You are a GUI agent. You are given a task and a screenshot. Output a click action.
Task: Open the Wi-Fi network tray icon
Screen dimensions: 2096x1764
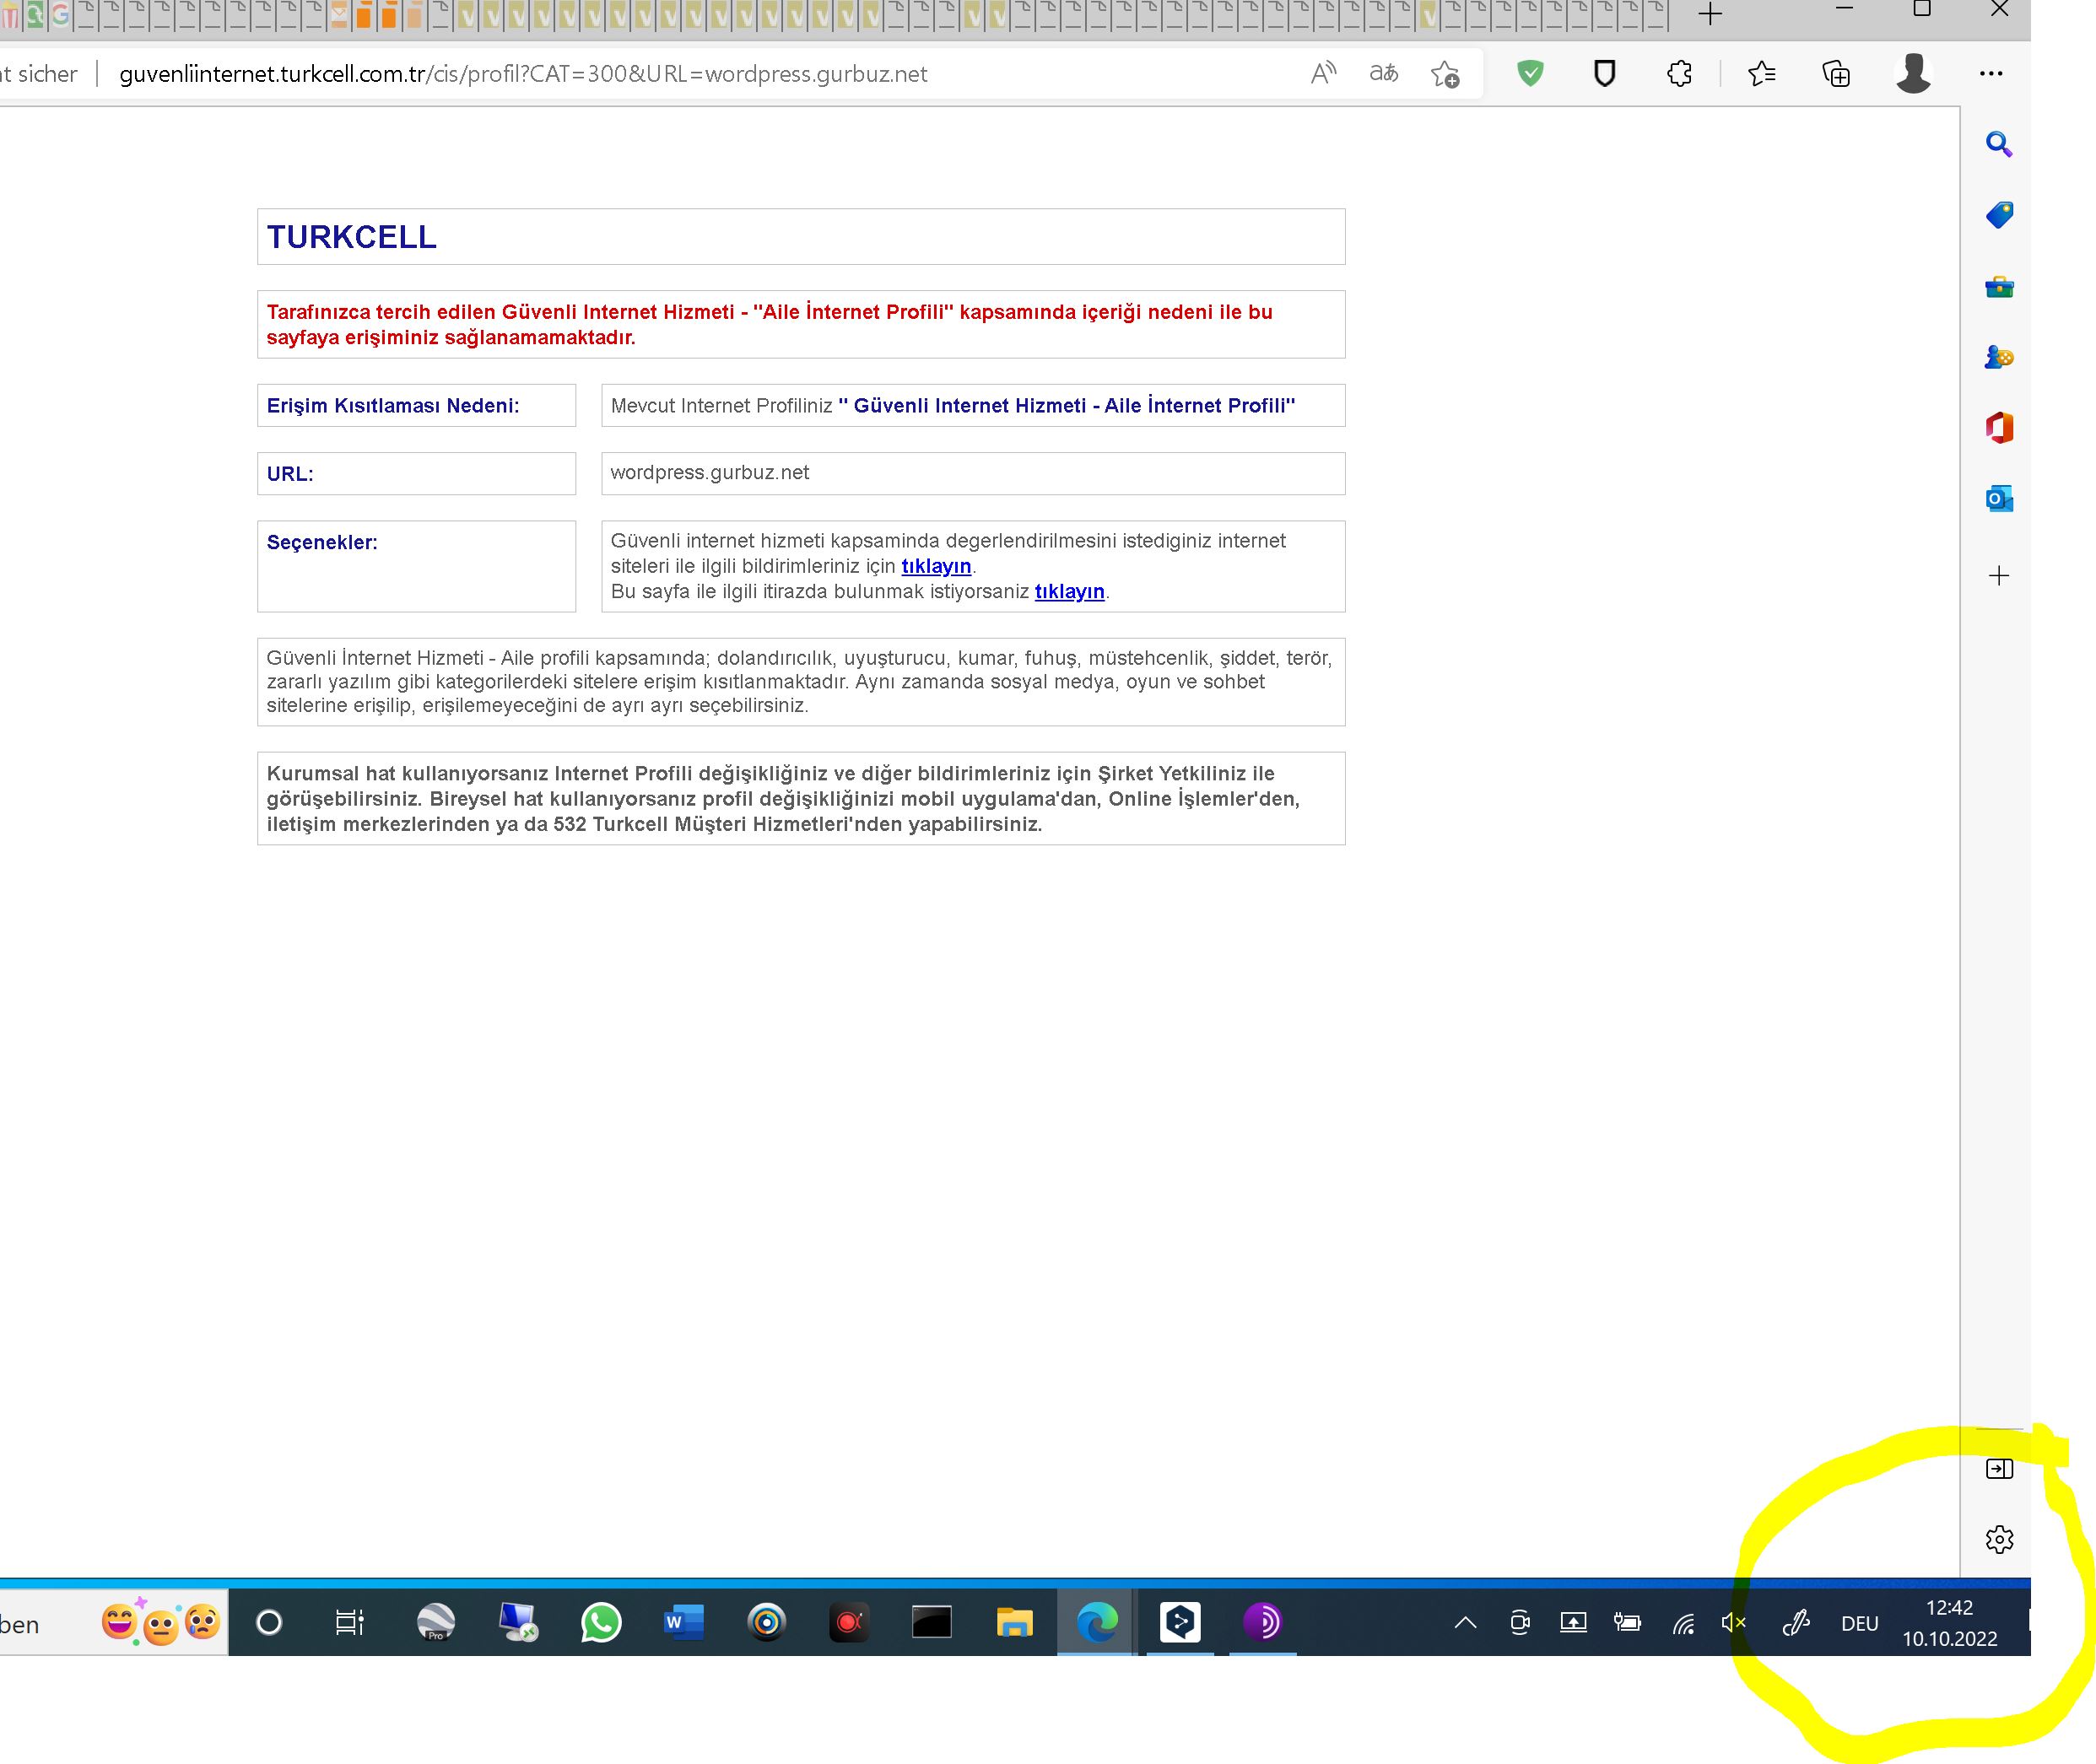point(1683,1623)
